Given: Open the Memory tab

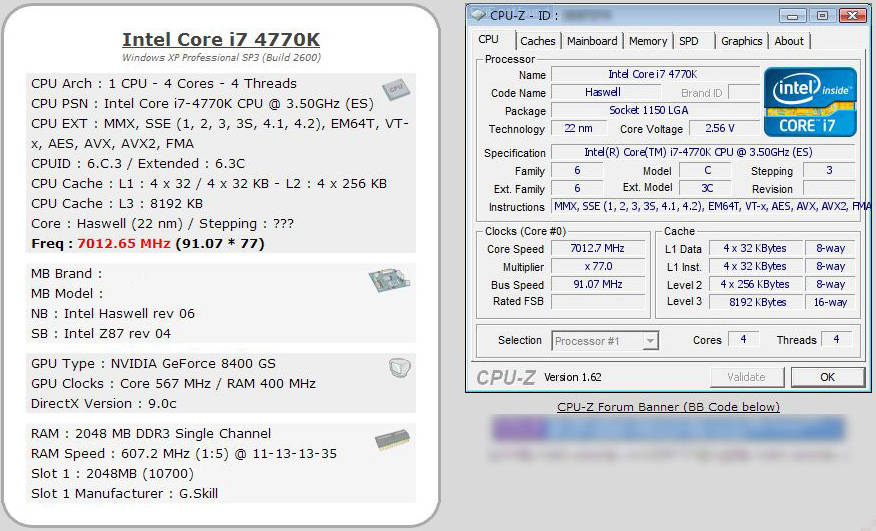Looking at the screenshot, I should click(648, 41).
